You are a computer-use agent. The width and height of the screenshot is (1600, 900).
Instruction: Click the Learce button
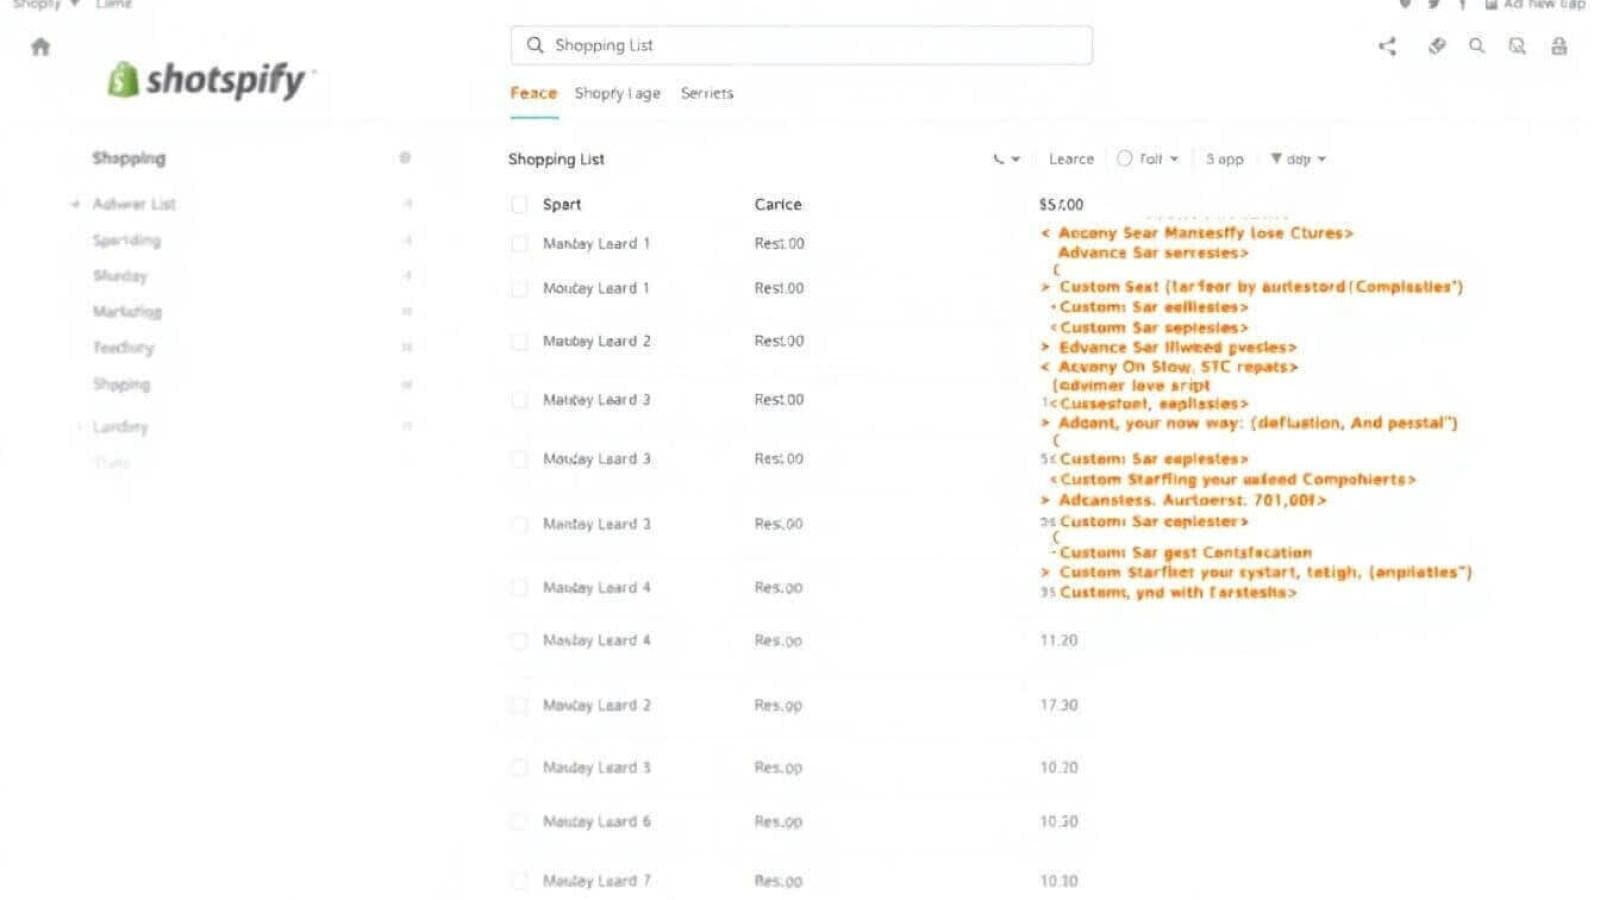click(x=1071, y=159)
